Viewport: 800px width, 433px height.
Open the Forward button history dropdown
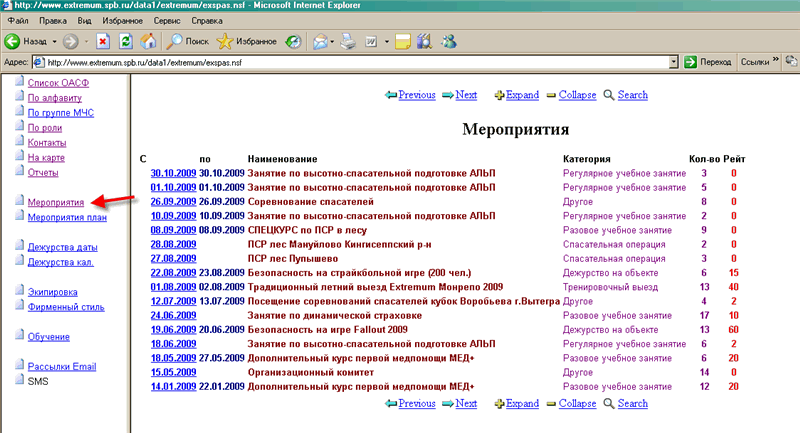point(86,41)
